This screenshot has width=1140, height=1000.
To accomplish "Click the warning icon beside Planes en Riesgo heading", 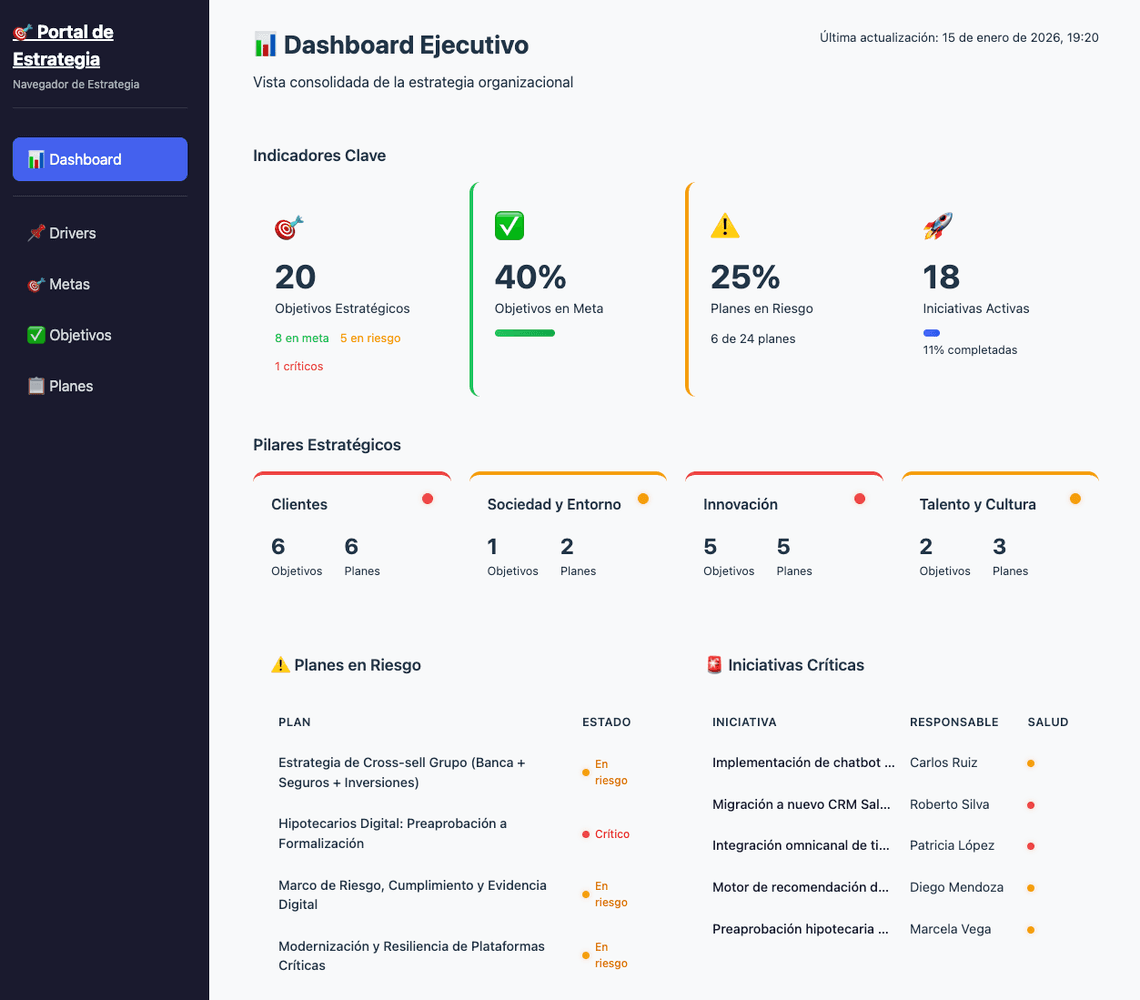I will pos(280,665).
